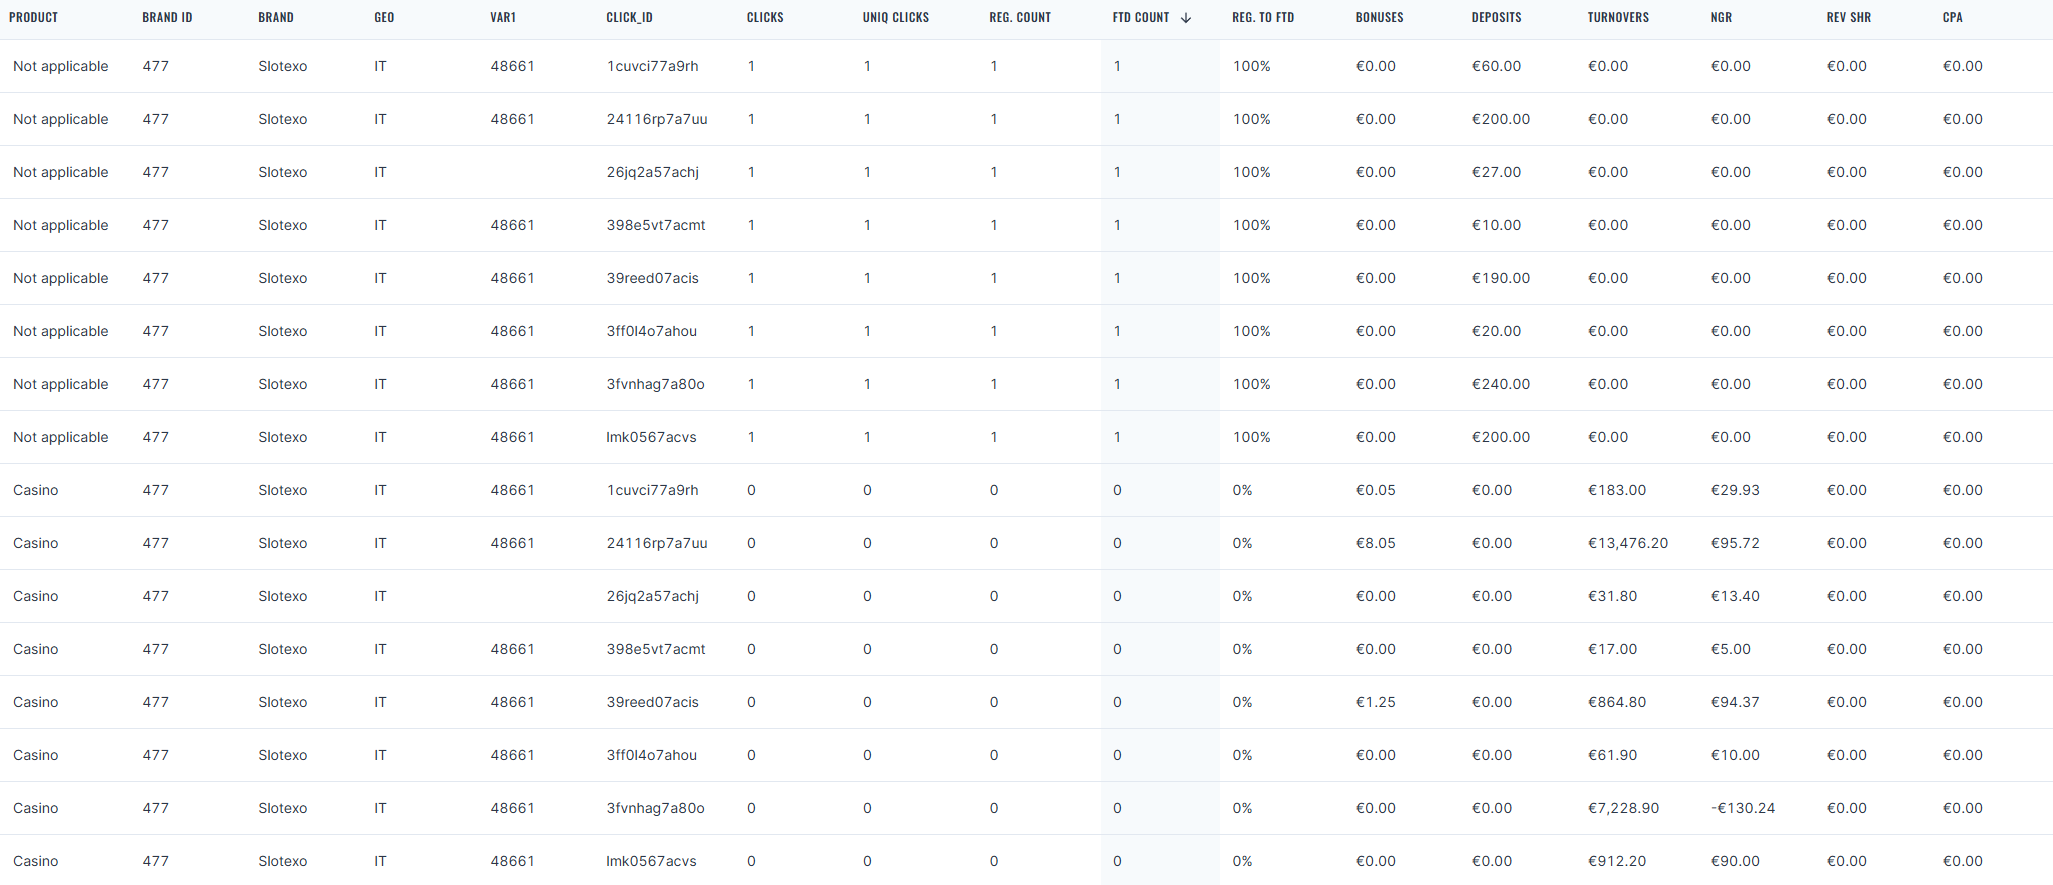The width and height of the screenshot is (2053, 885).
Task: Select the €912.20 turnover value
Action: coord(1616,861)
